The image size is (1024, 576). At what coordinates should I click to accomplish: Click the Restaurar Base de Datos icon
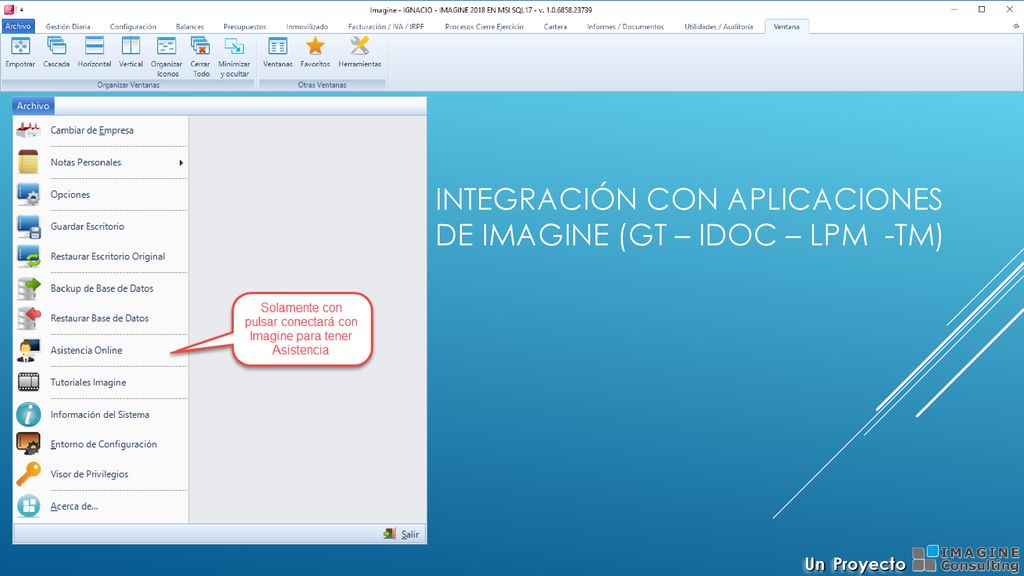[x=28, y=318]
